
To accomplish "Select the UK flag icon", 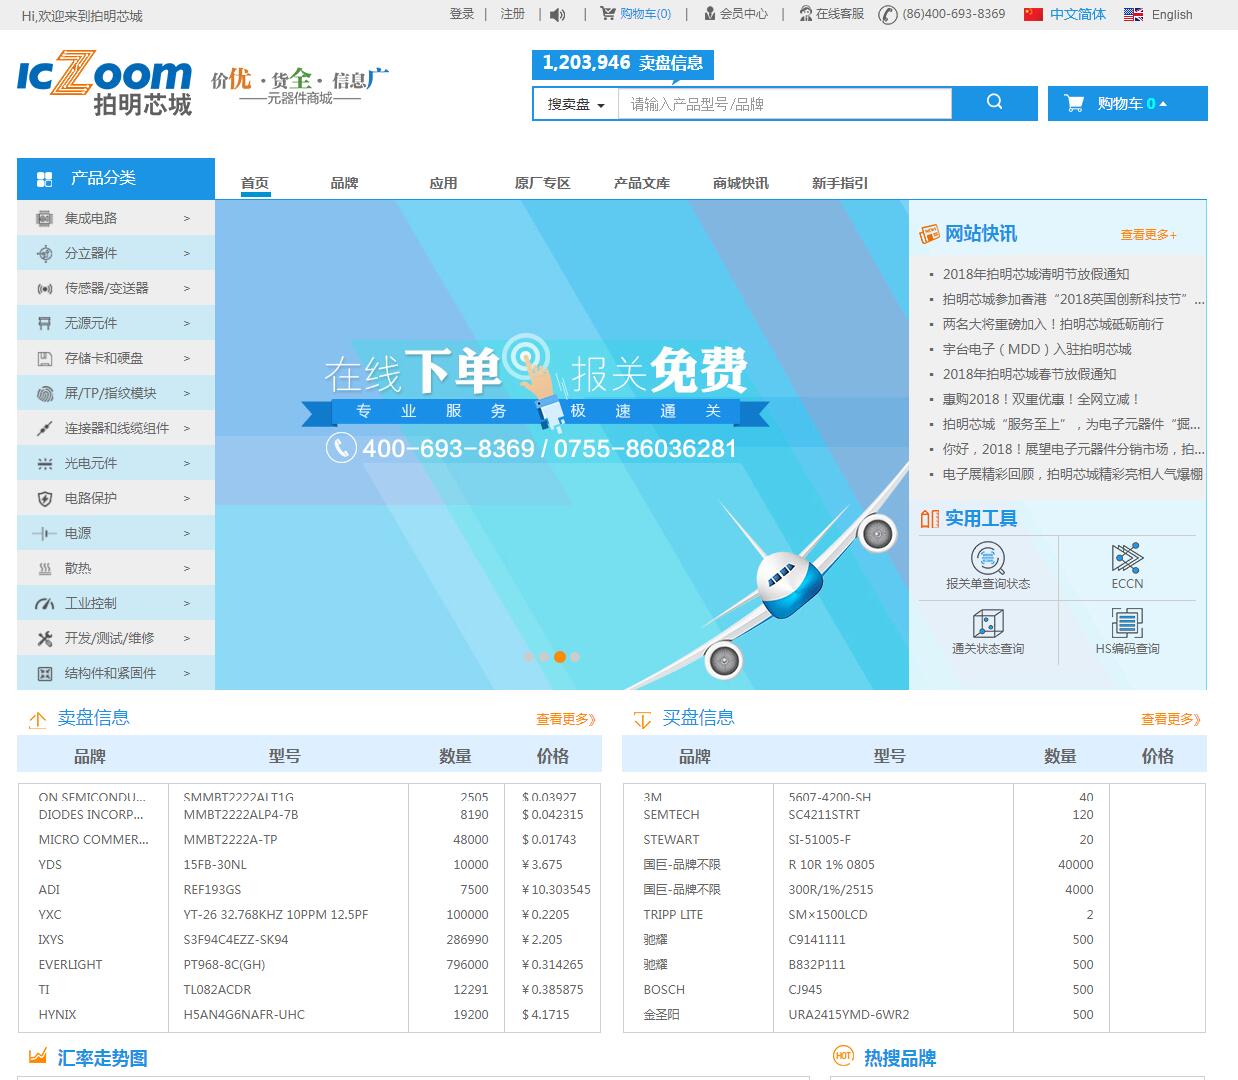I will 1133,14.
